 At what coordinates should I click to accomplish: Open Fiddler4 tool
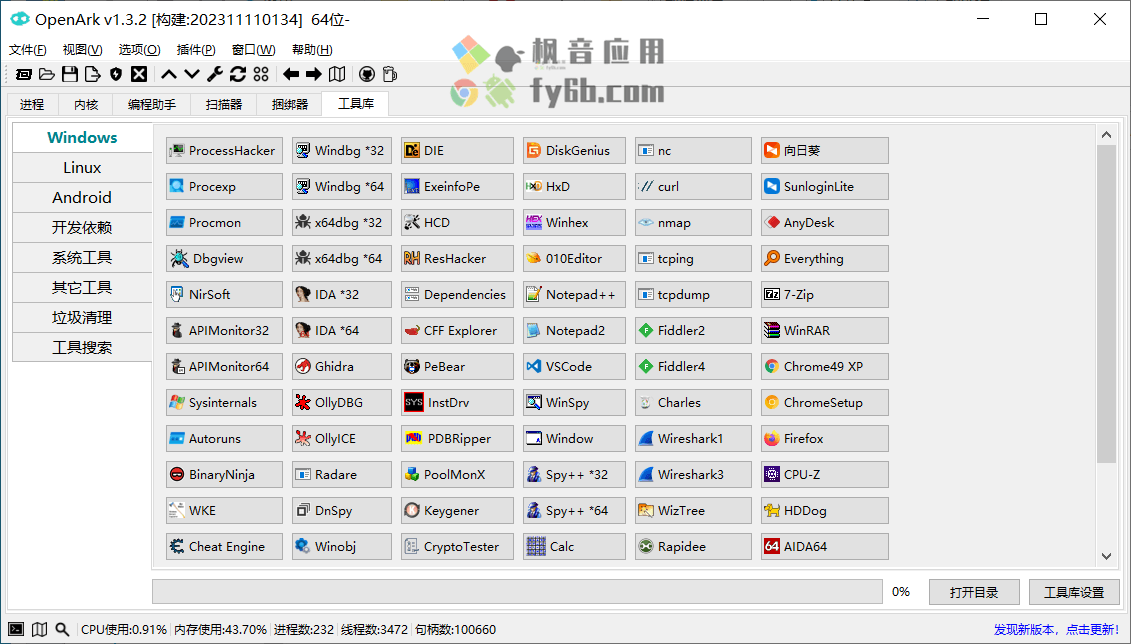(693, 367)
